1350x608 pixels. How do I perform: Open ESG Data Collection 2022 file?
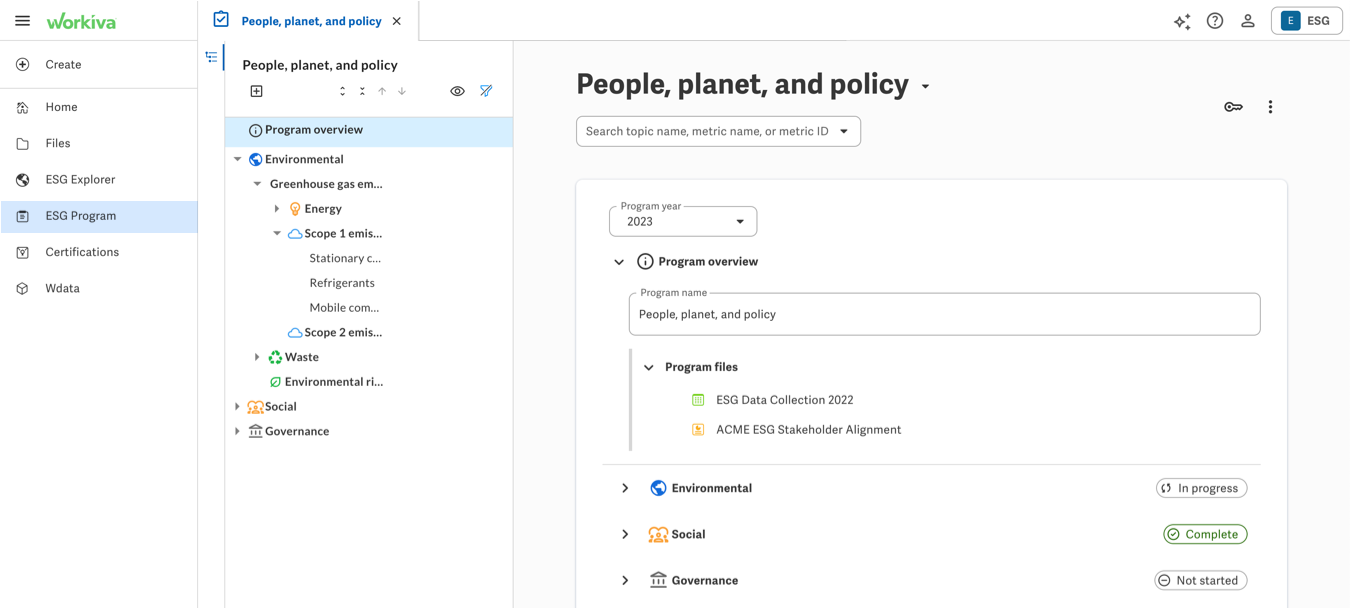pos(784,400)
